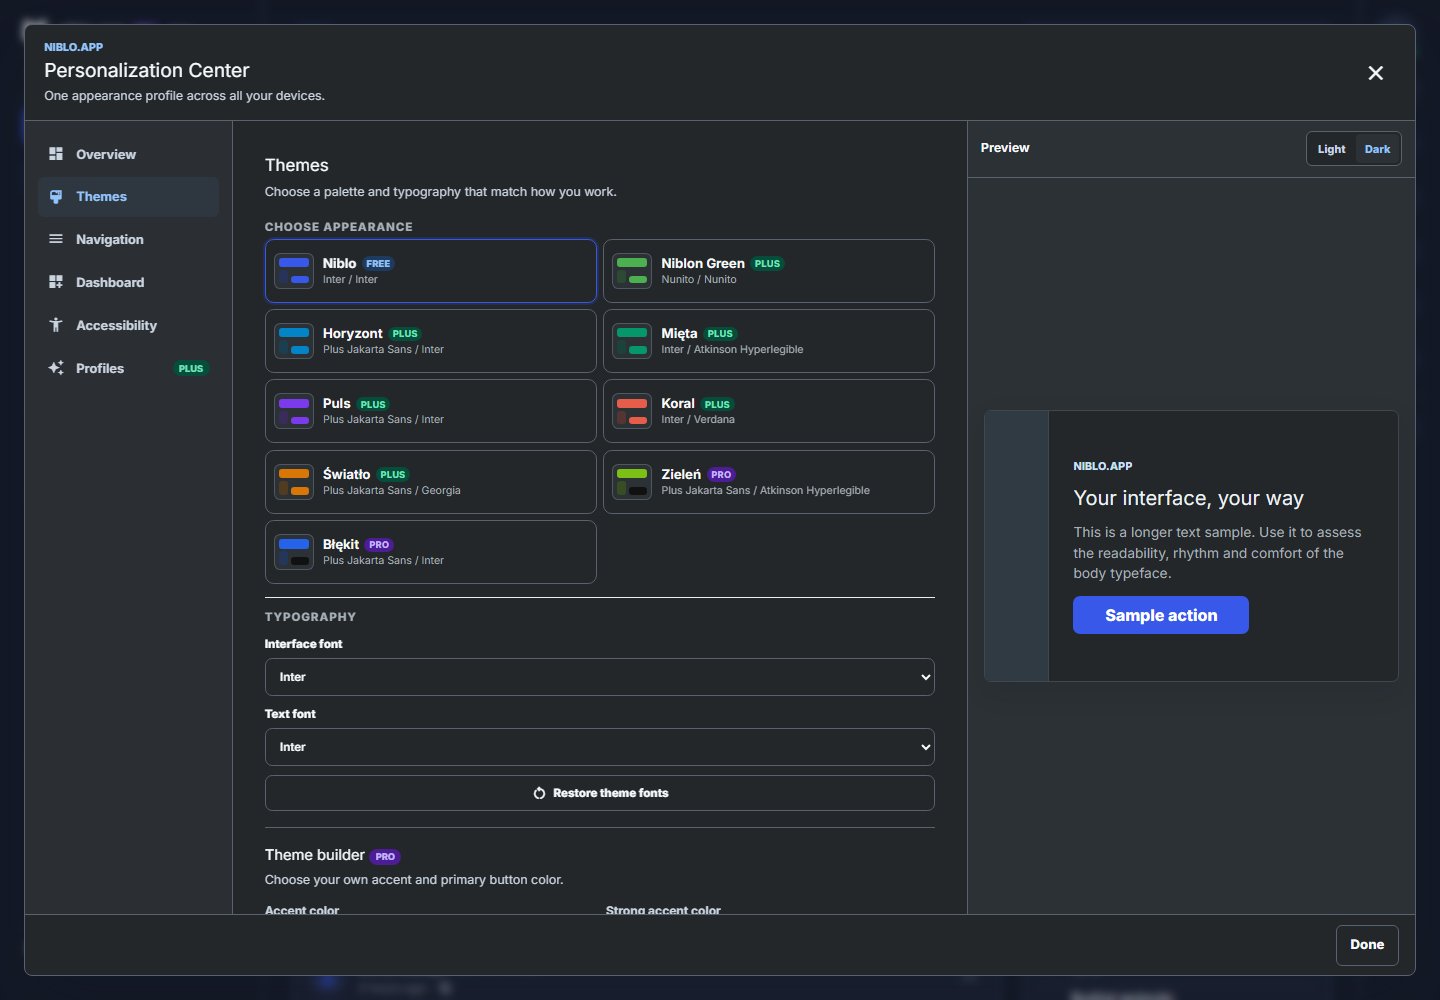The image size is (1440, 1000).
Task: Click the Profiles sparkle icon
Action: click(56, 368)
